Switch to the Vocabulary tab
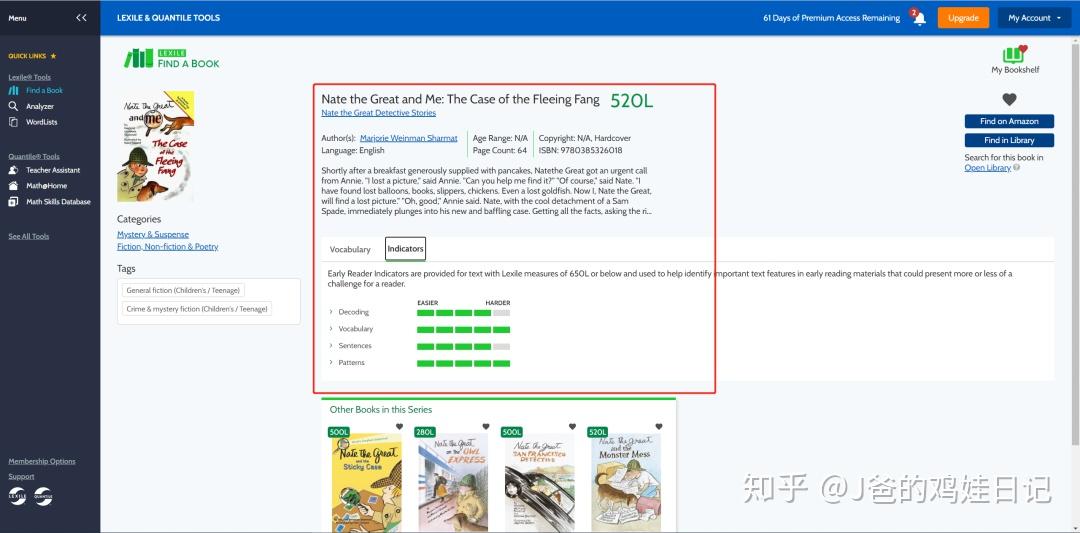Screen dimensions: 1080x533 (x=350, y=249)
